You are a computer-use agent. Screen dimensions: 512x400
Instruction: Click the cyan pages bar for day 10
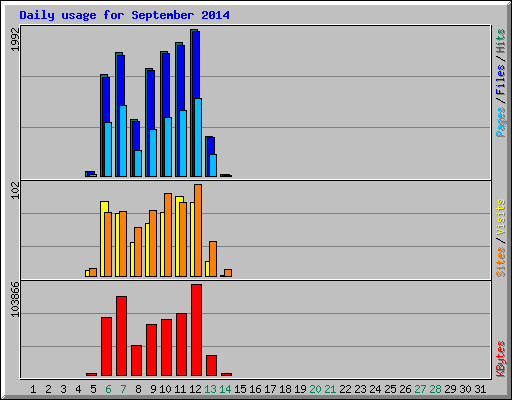coord(168,147)
